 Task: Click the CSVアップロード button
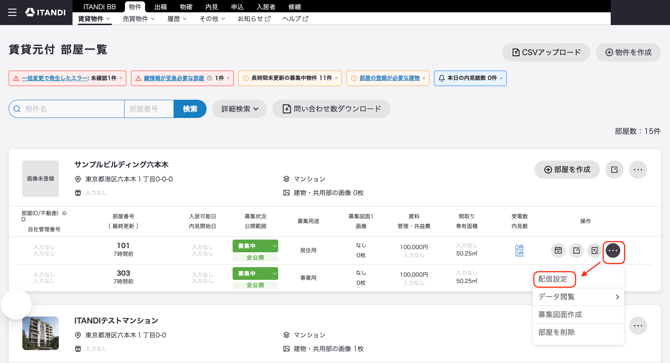coord(546,53)
